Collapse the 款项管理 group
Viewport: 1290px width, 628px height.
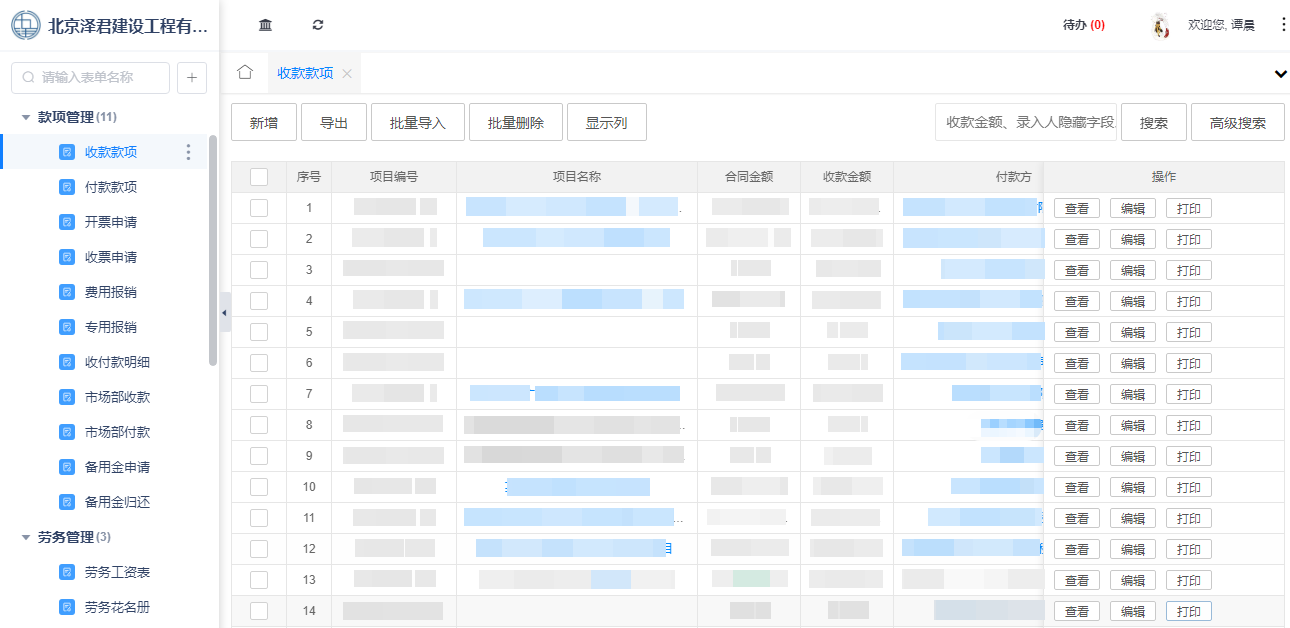click(x=26, y=117)
